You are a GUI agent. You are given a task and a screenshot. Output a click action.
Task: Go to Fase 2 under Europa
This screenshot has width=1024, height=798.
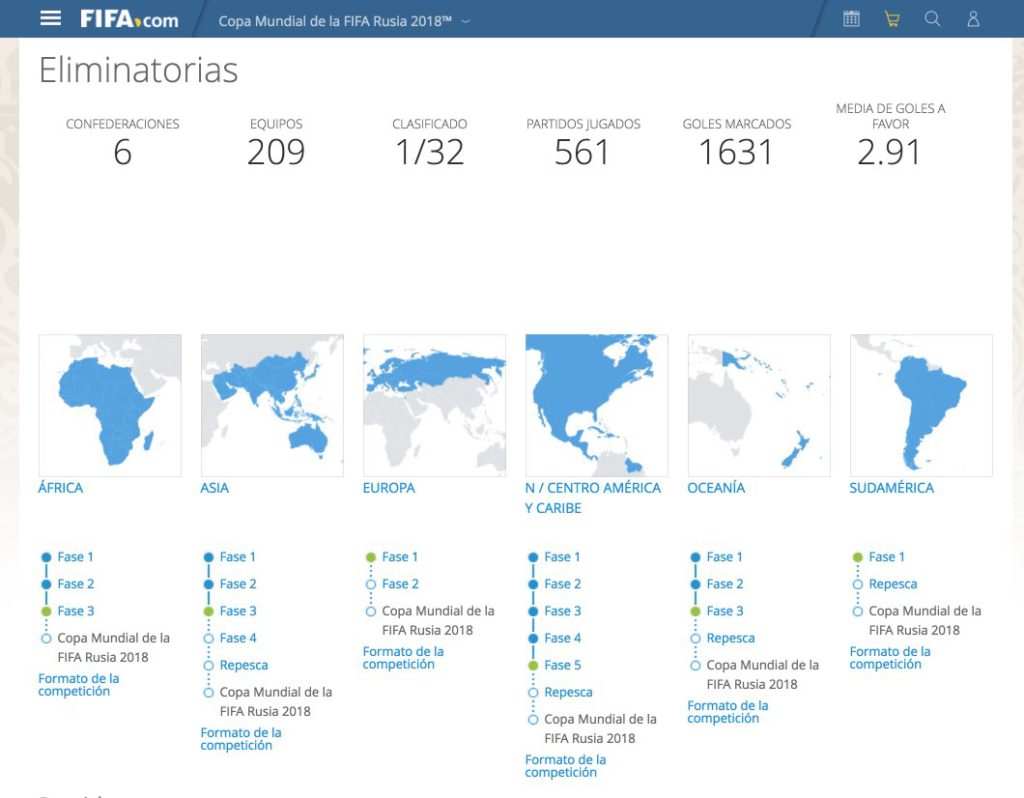click(x=400, y=584)
